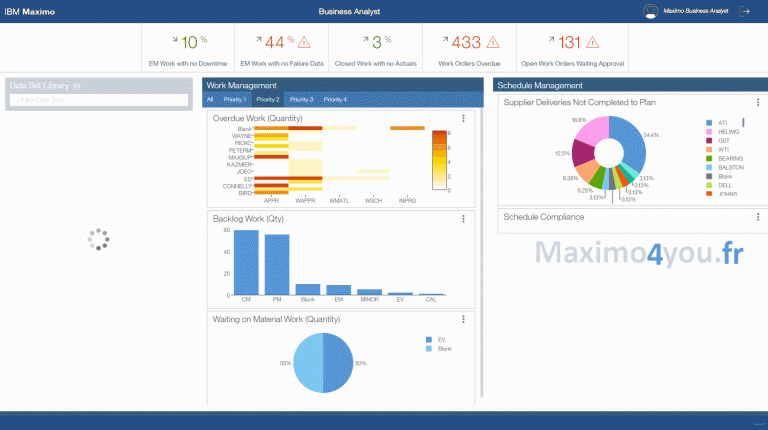Click the Work Management vertical scrollbar

click(482, 252)
